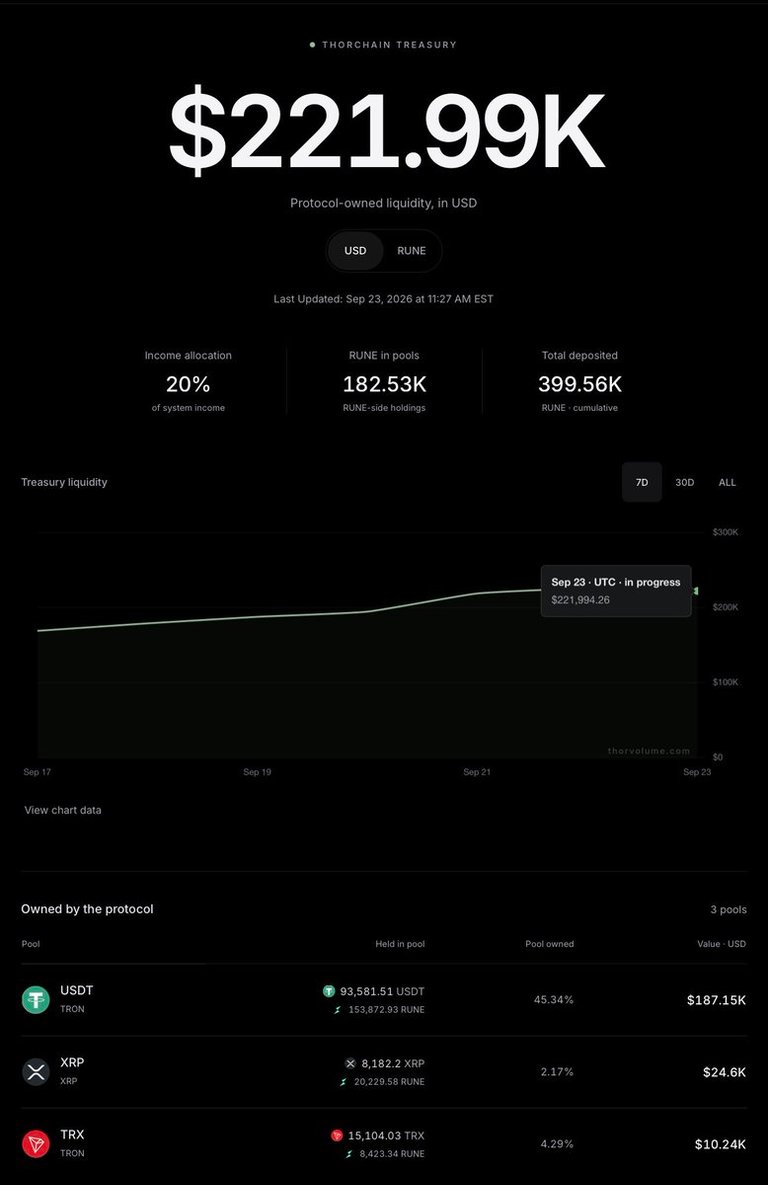Click small XRP icon beside 8,182.2 XRP
Screen dimensions: 768x1185
pos(350,1063)
